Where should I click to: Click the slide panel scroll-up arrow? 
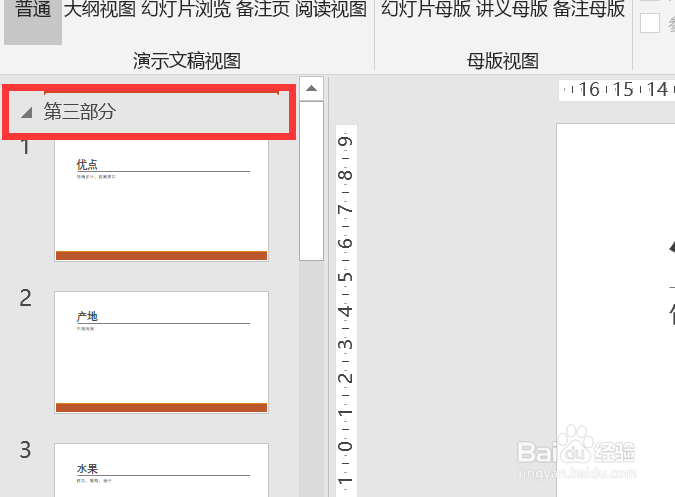[x=311, y=89]
